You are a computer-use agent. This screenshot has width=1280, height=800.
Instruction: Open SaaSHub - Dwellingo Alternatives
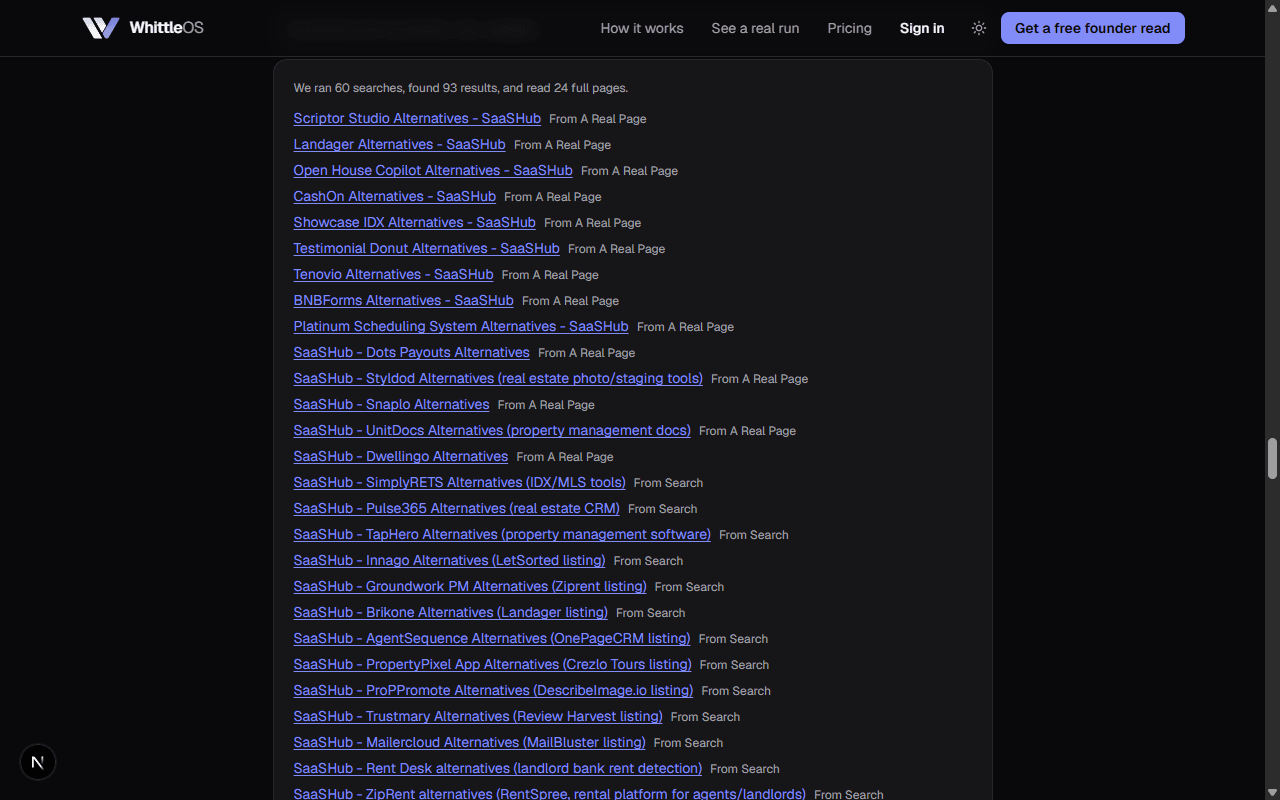coord(401,456)
